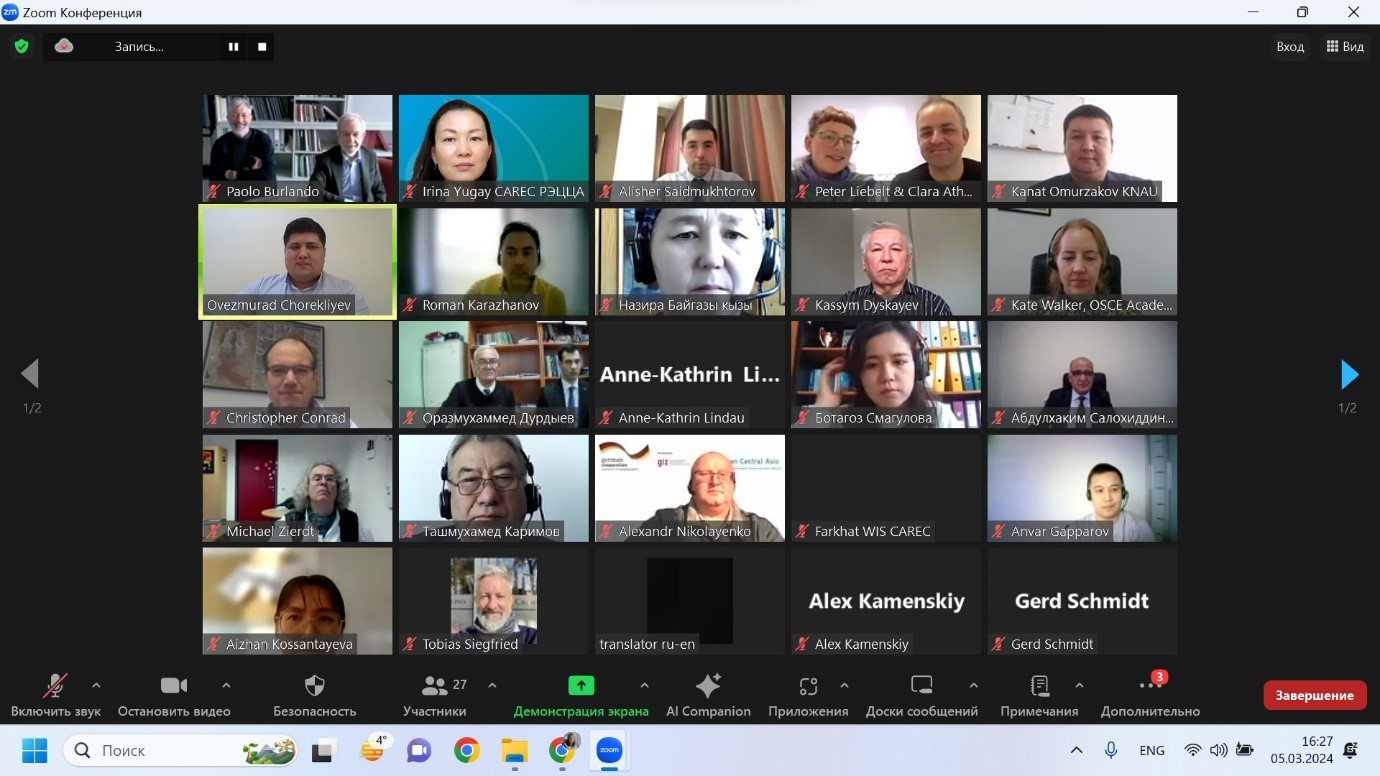Viewport: 1380px width, 776px height.
Task: Open the Приложения apps panel
Action: tap(806, 695)
